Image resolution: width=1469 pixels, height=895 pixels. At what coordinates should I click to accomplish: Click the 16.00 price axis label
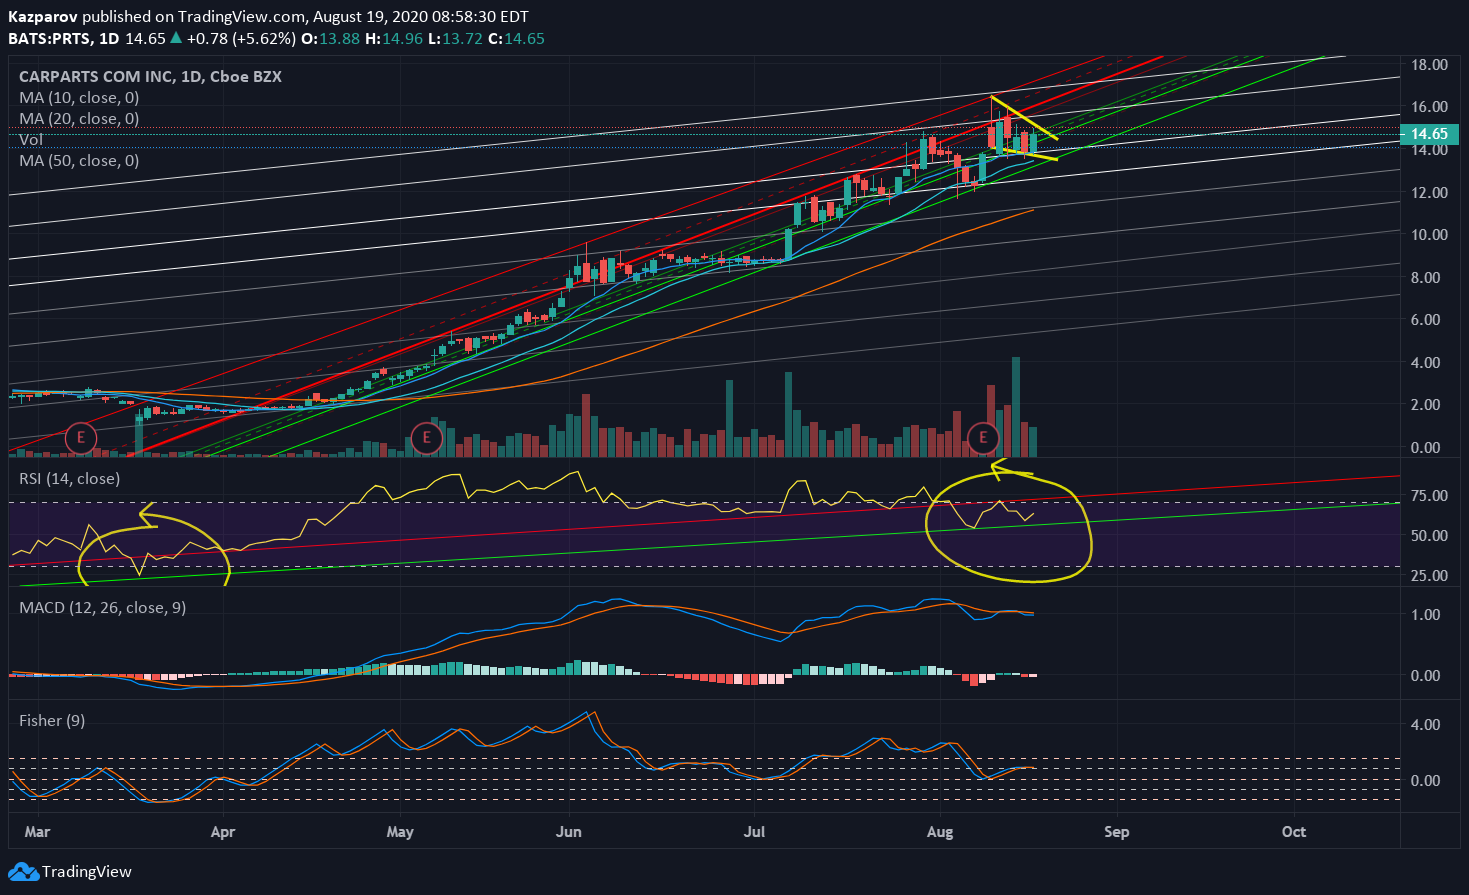(x=1429, y=107)
